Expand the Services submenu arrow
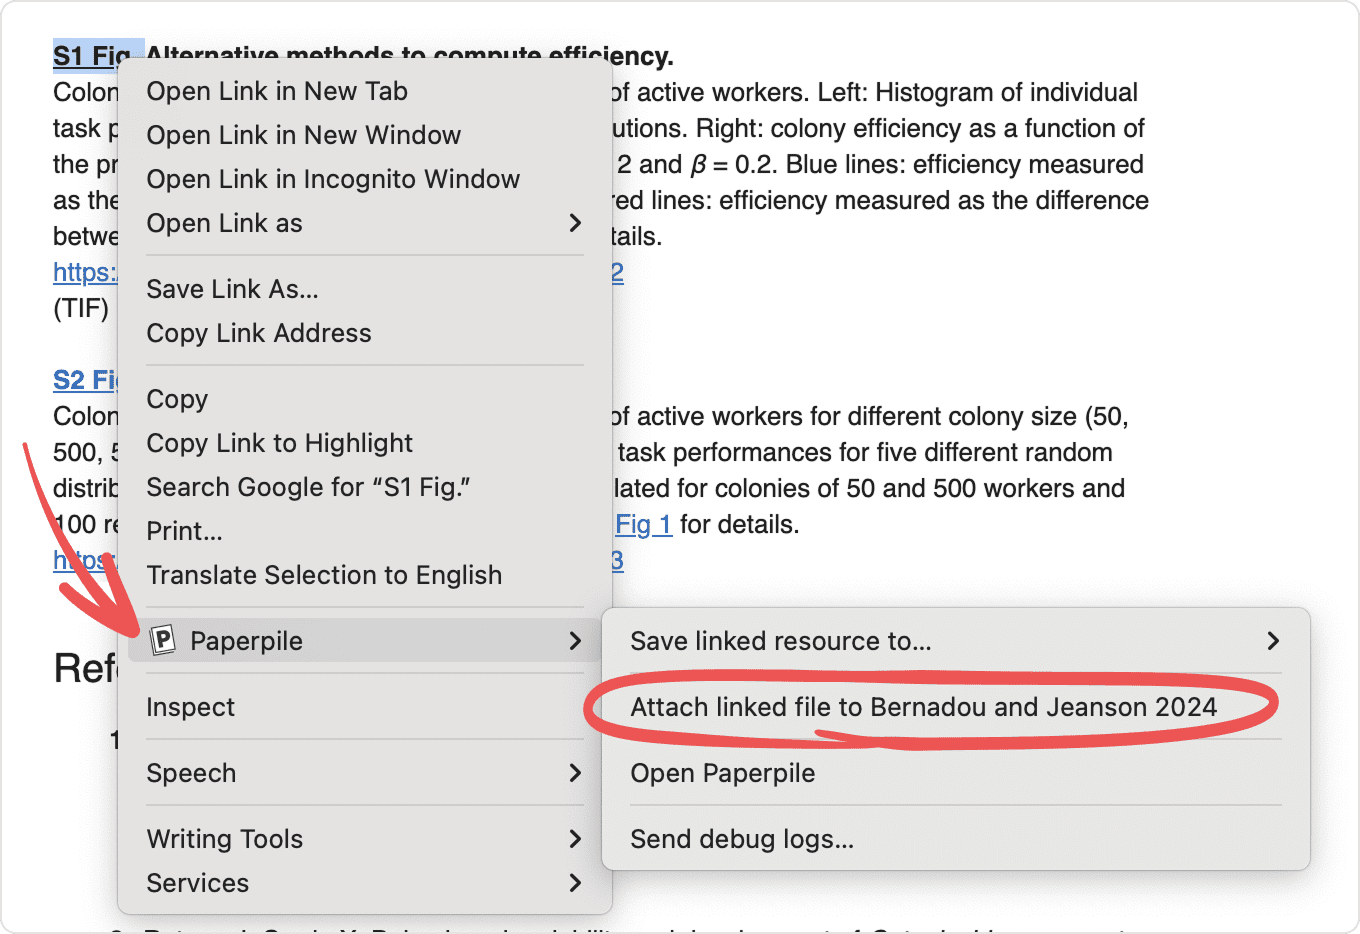This screenshot has width=1360, height=934. 575,883
